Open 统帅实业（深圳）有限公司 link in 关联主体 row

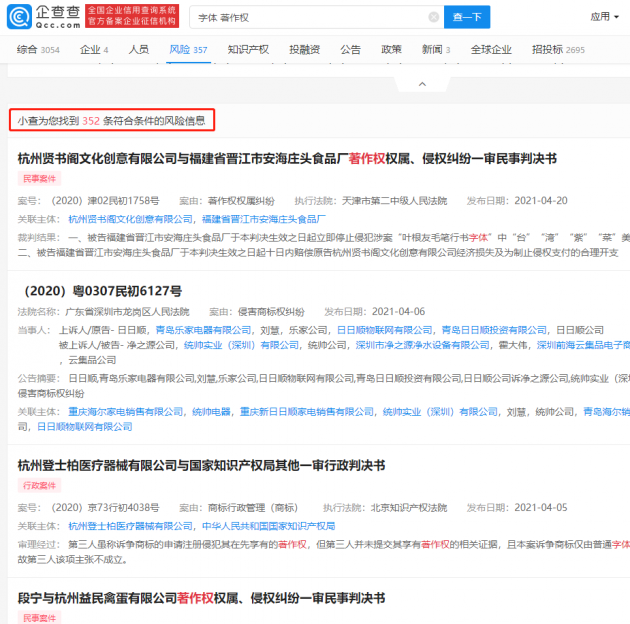(x=440, y=412)
